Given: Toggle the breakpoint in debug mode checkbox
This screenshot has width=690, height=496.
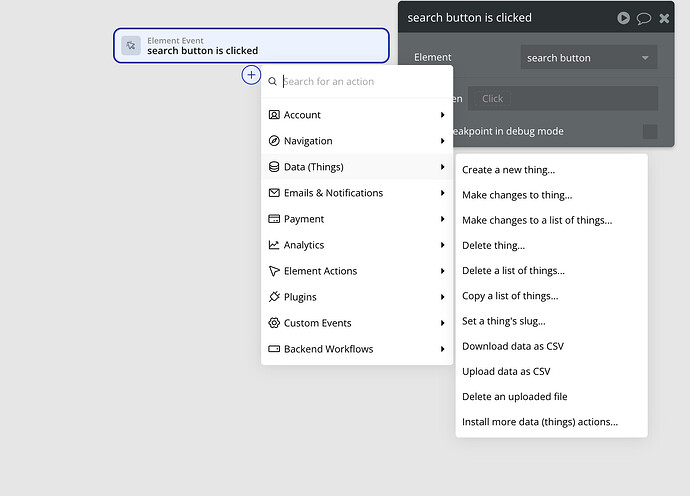Looking at the screenshot, I should tap(650, 131).
